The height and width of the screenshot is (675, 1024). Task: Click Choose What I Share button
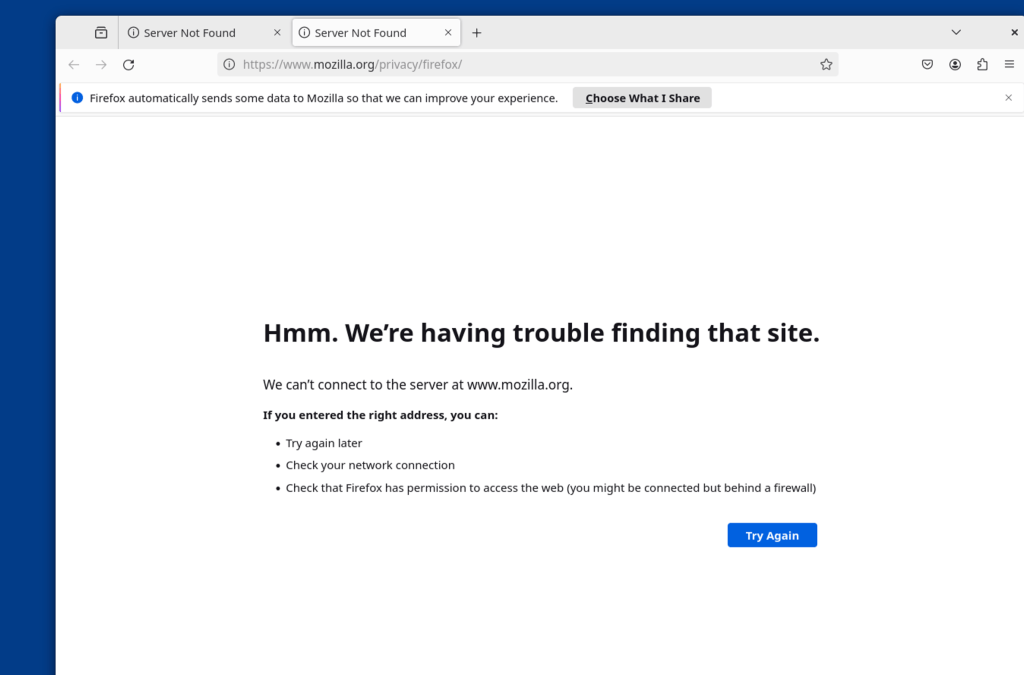click(x=642, y=98)
